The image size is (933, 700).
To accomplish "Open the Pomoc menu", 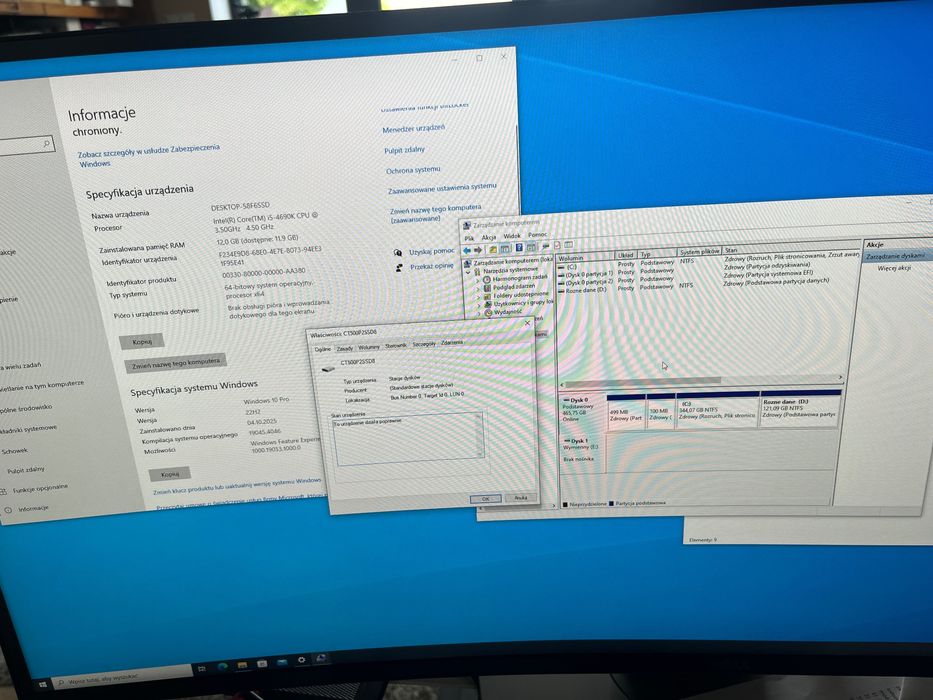I will pos(537,235).
